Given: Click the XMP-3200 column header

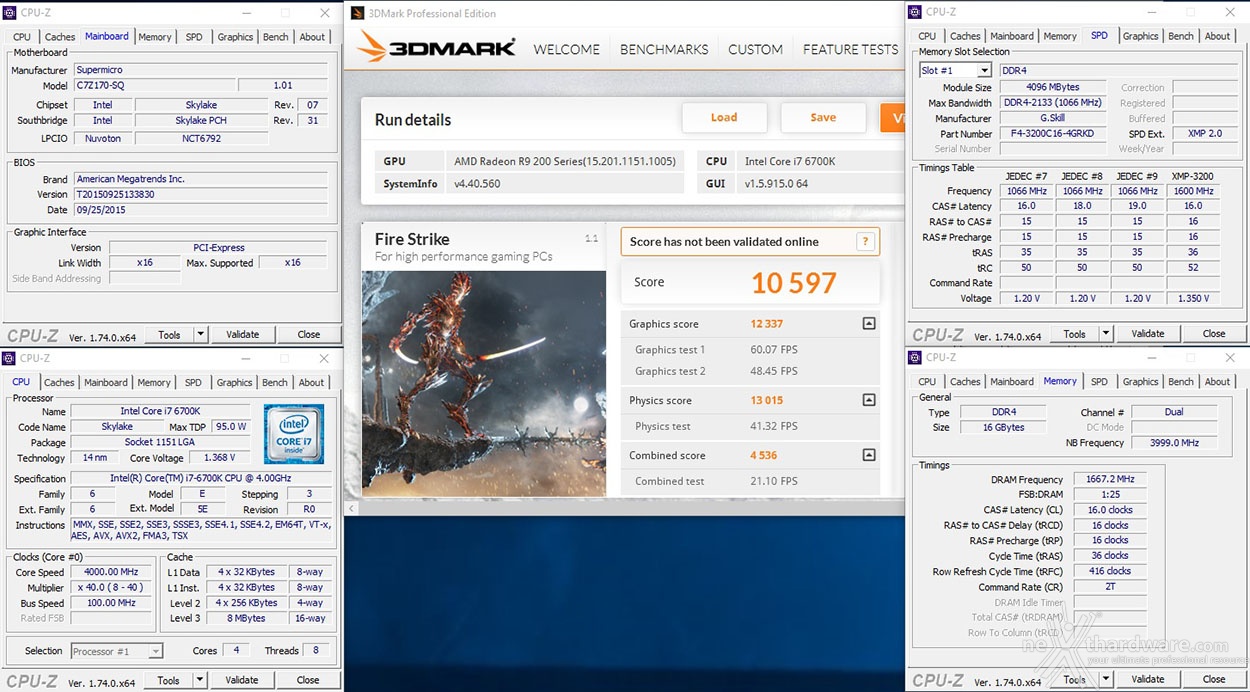Looking at the screenshot, I should pyautogui.click(x=1192, y=176).
